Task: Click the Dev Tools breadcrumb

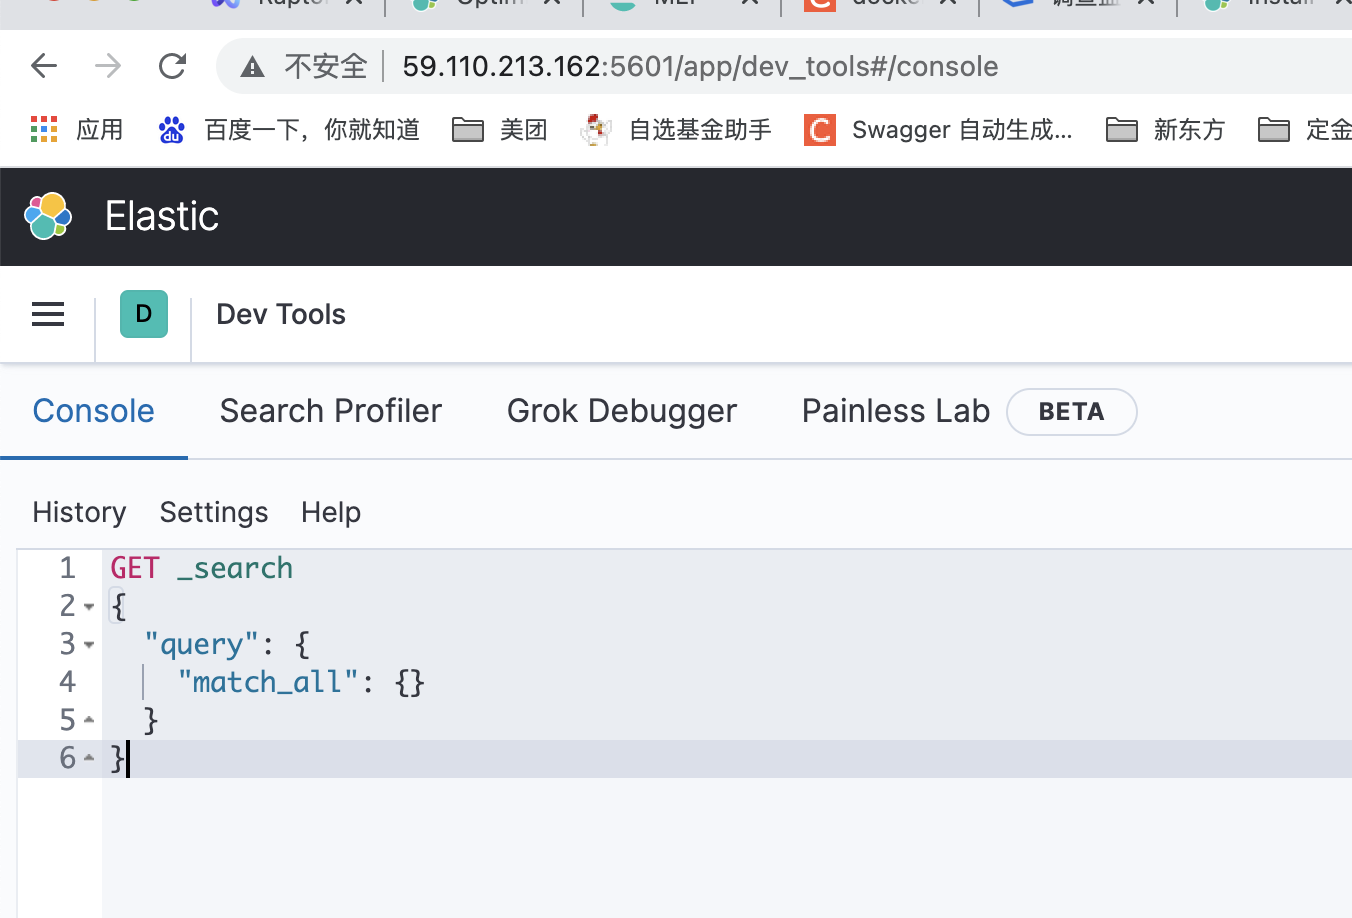Action: pyautogui.click(x=281, y=314)
